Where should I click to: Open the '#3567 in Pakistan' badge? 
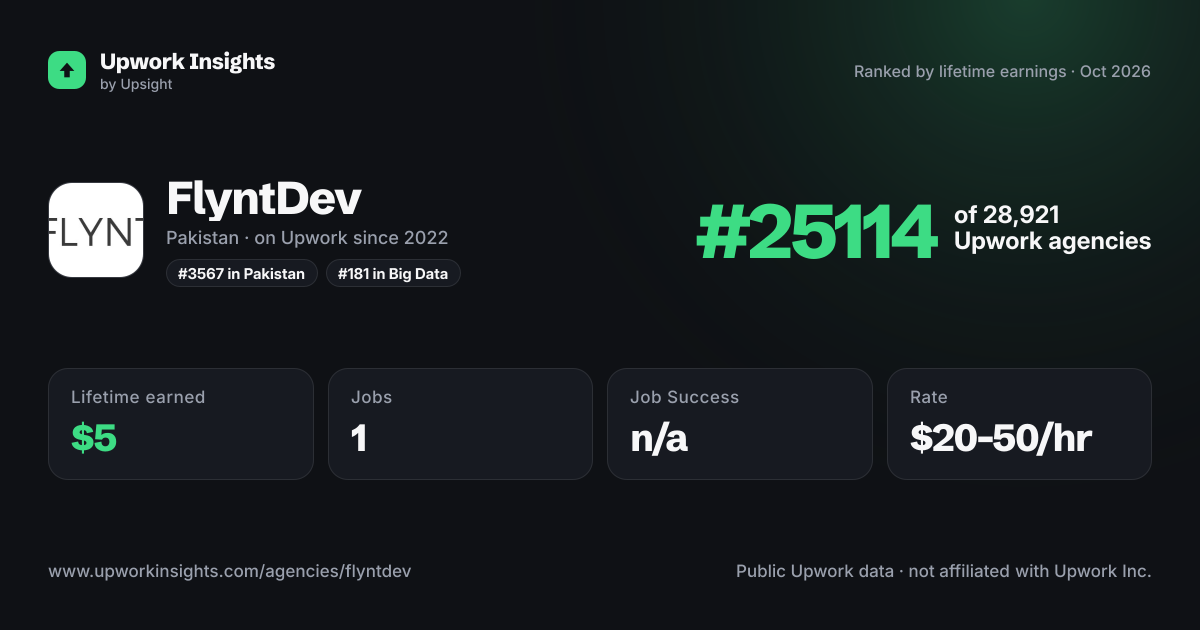(242, 273)
